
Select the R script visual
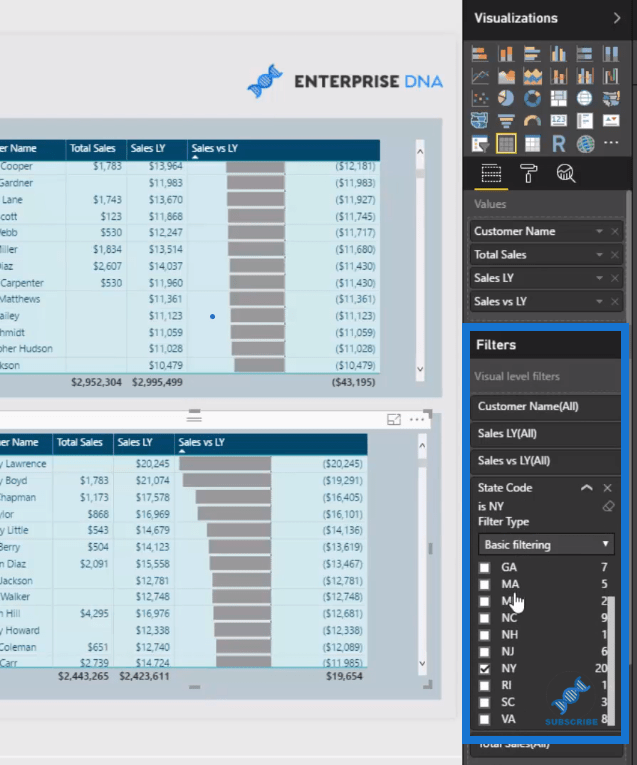(x=558, y=144)
